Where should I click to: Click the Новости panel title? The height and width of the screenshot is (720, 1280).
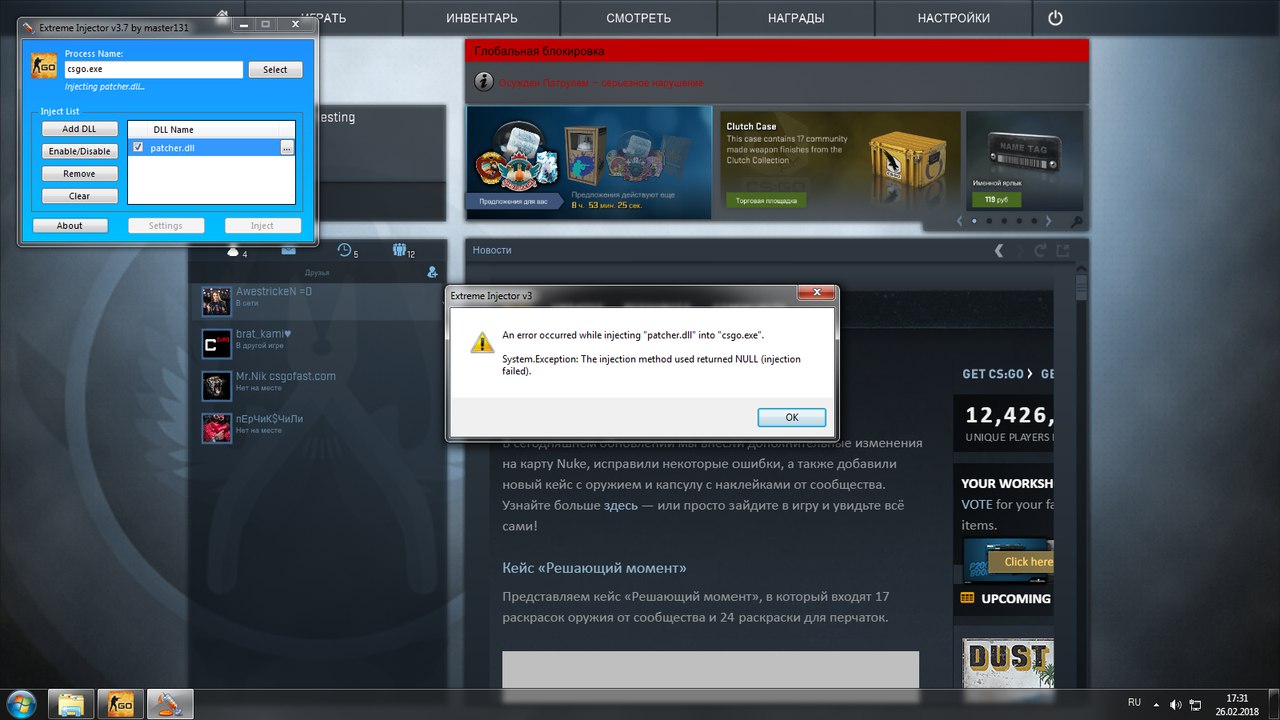(492, 250)
